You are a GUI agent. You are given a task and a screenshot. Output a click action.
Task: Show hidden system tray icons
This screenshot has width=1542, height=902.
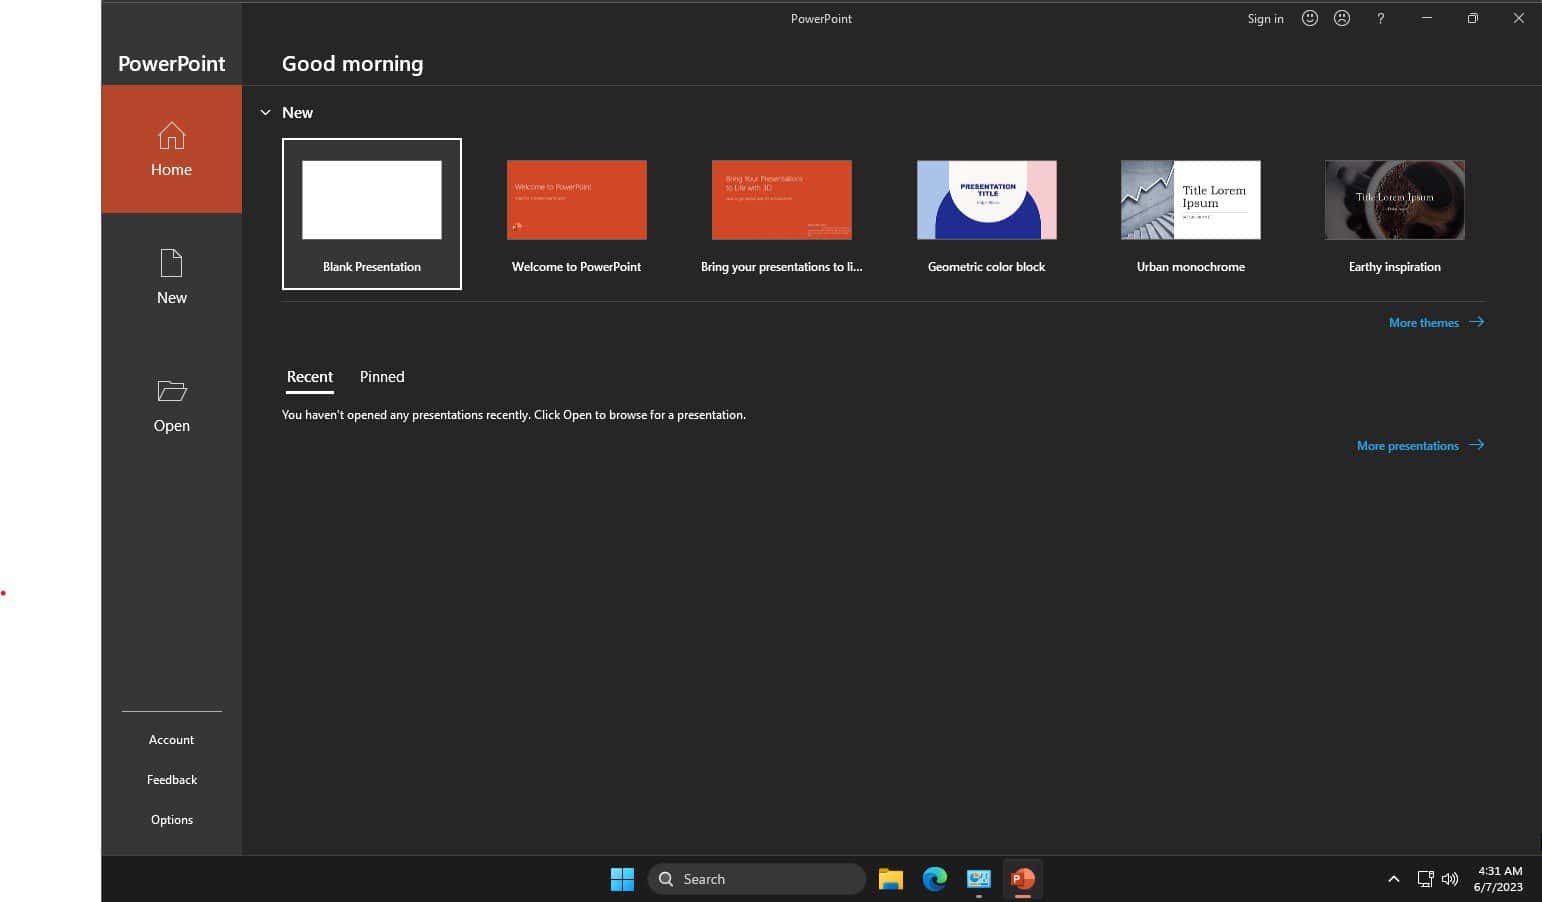click(x=1393, y=879)
